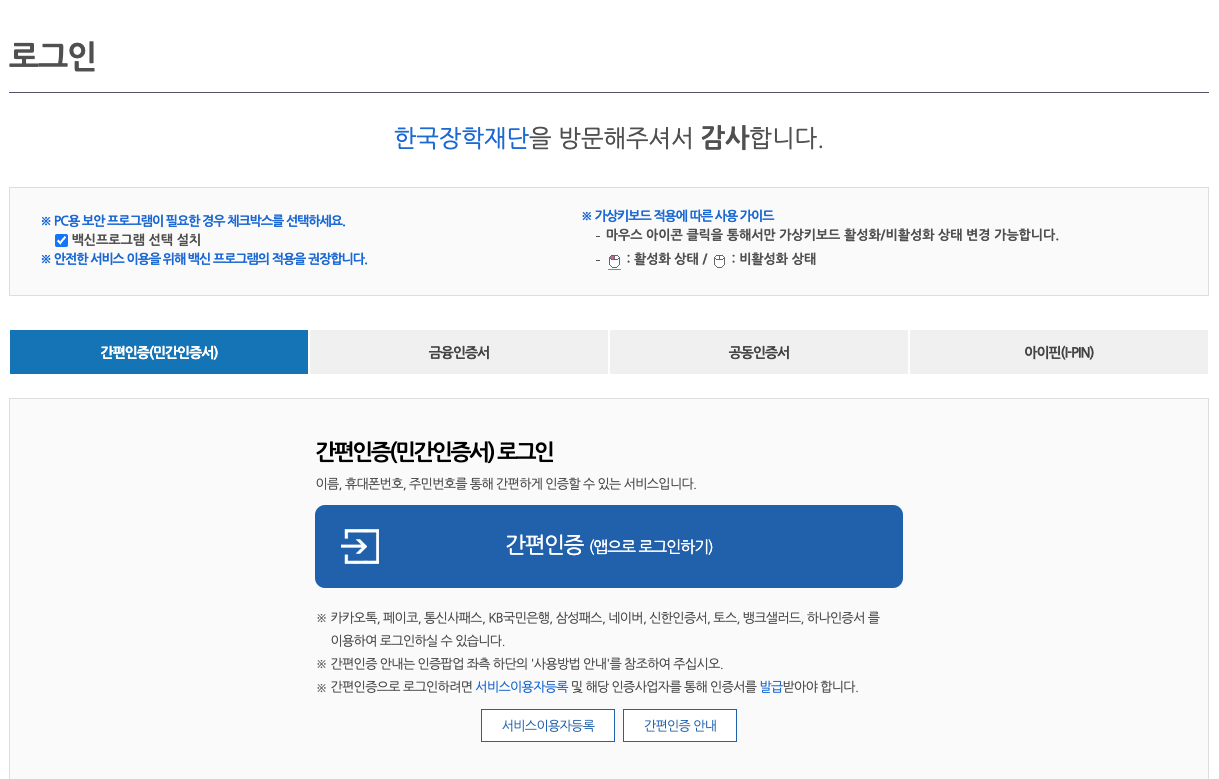This screenshot has width=1219, height=779.
Task: Click the deactivated-state virtual keyboard mouse icon
Action: coord(719,261)
